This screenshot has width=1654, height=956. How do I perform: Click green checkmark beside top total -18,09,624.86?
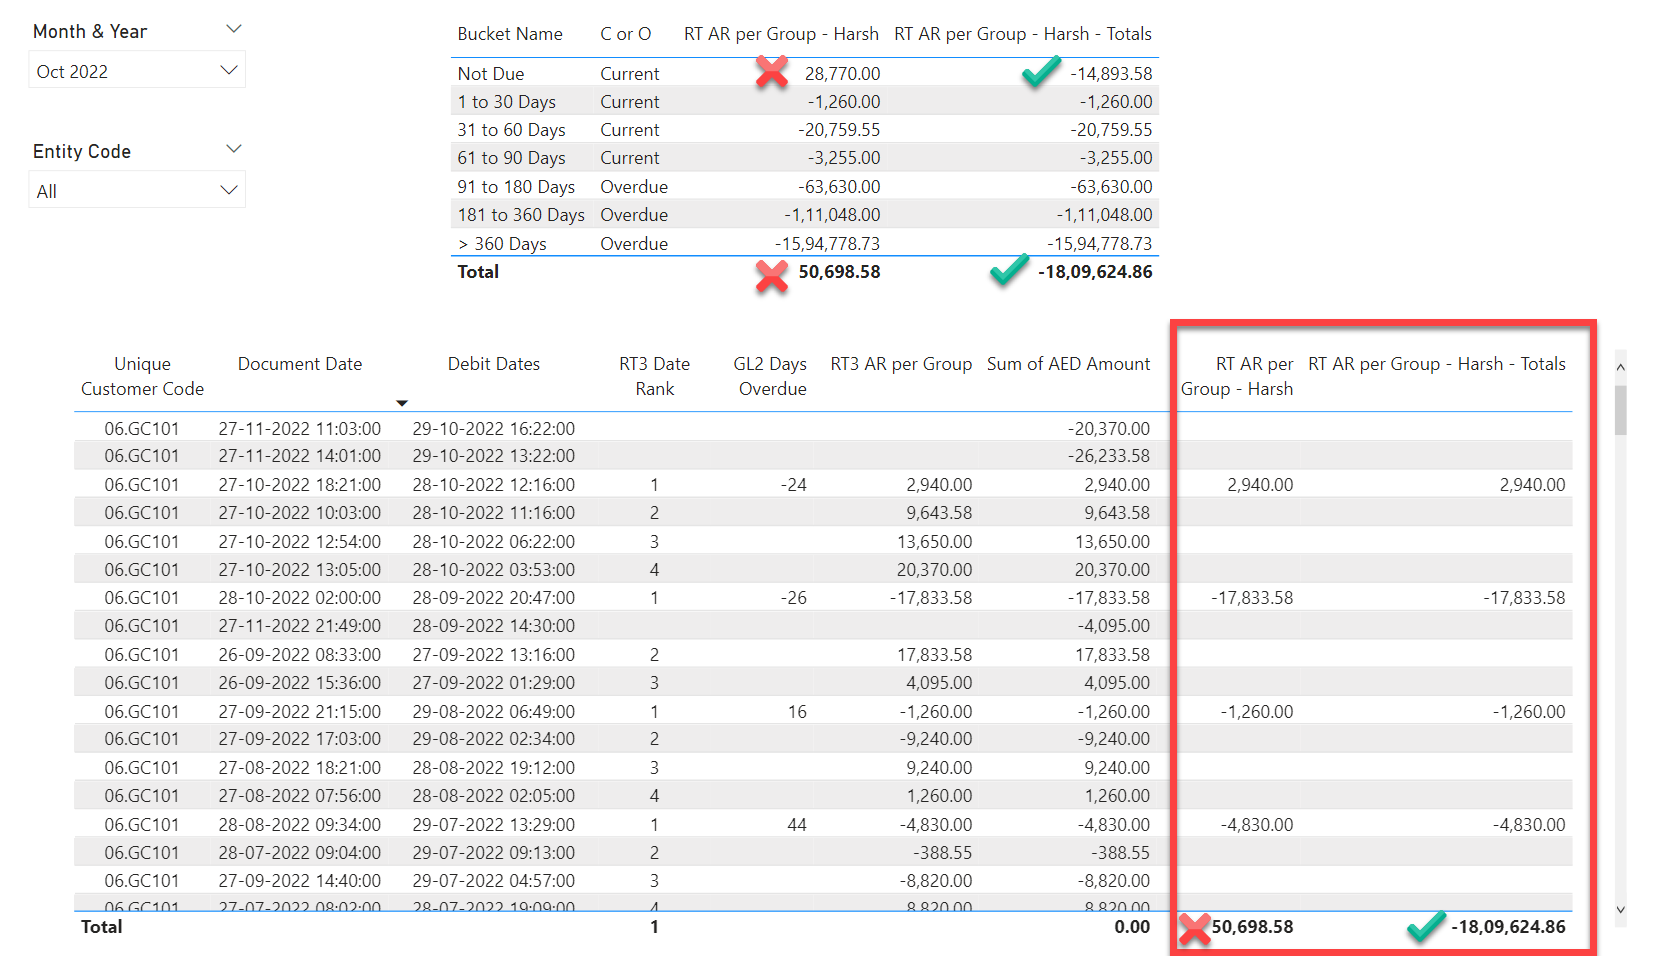[1009, 271]
